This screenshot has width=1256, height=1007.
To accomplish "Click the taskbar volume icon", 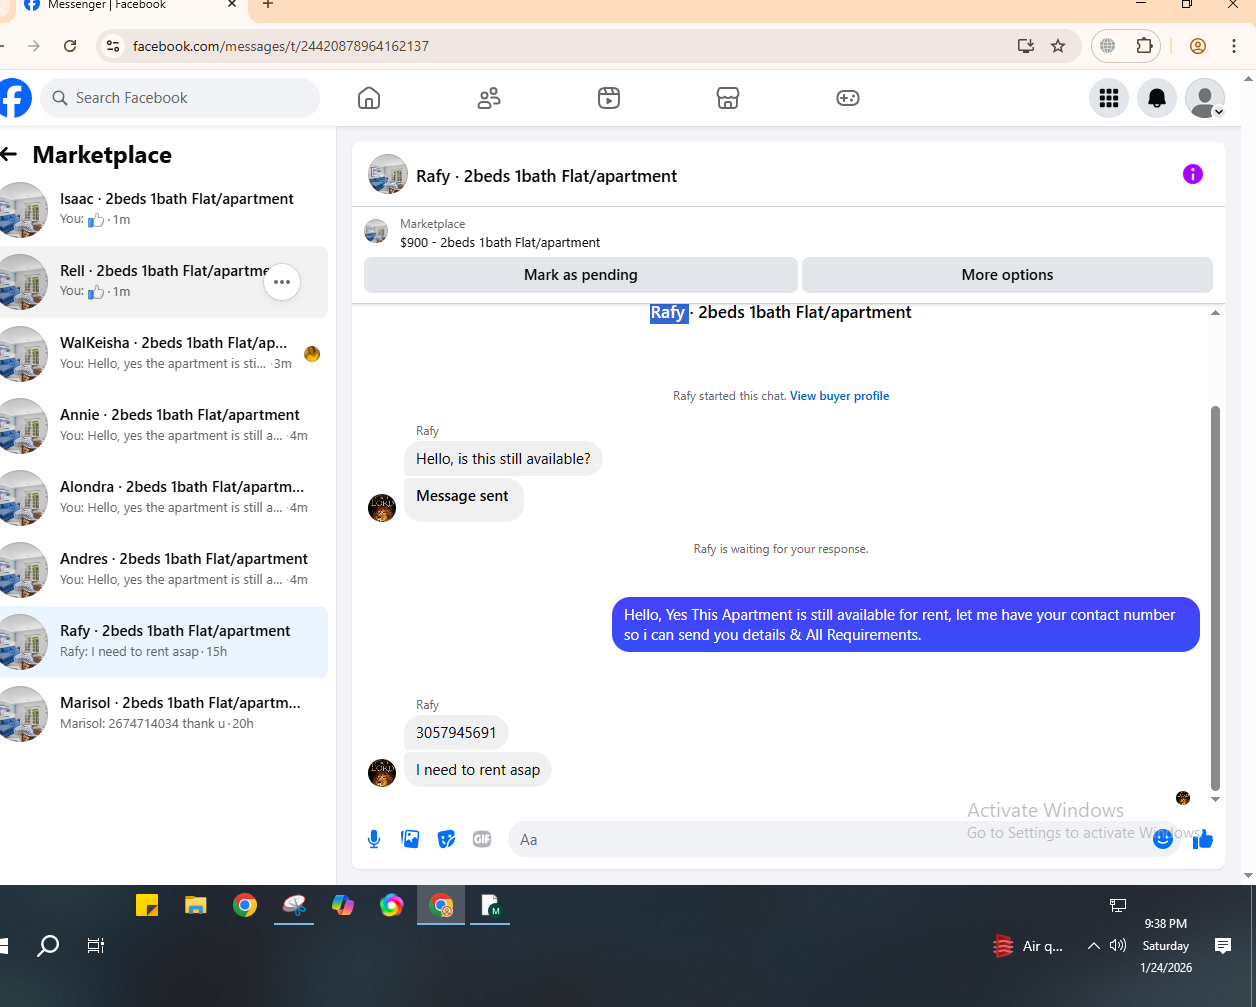I will click(1118, 946).
